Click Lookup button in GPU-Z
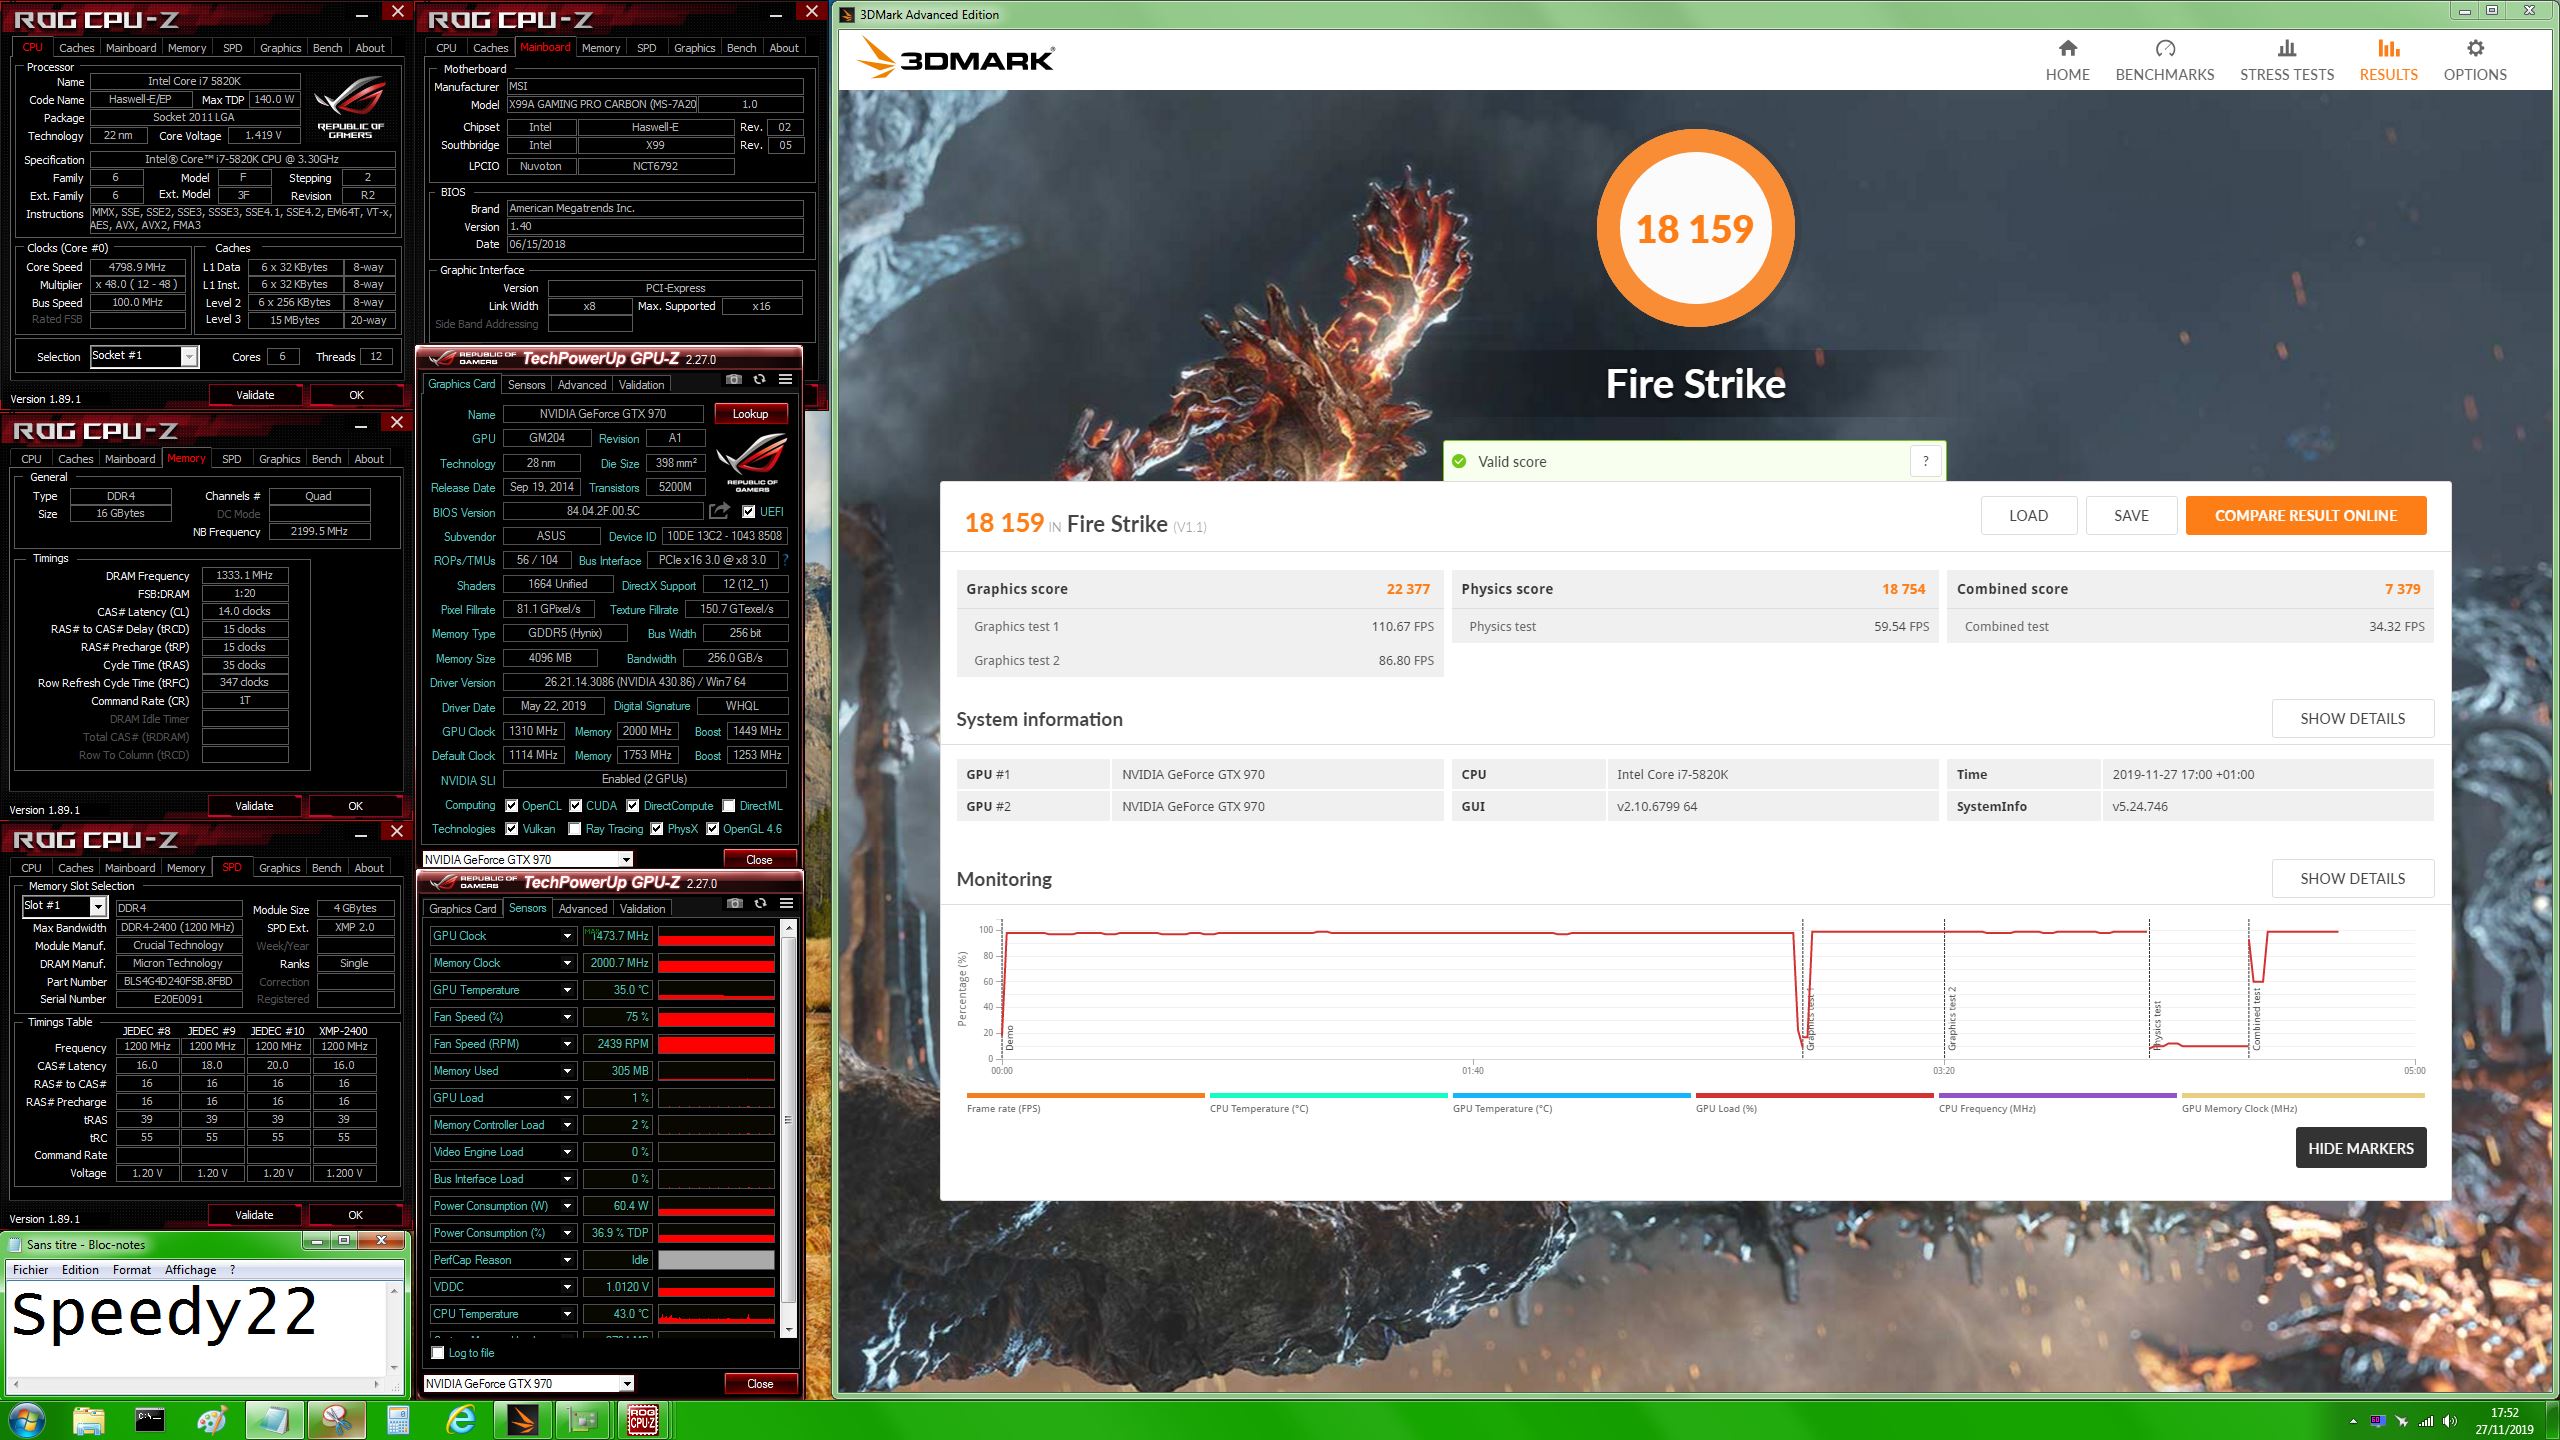This screenshot has height=1440, width=2560. click(750, 414)
